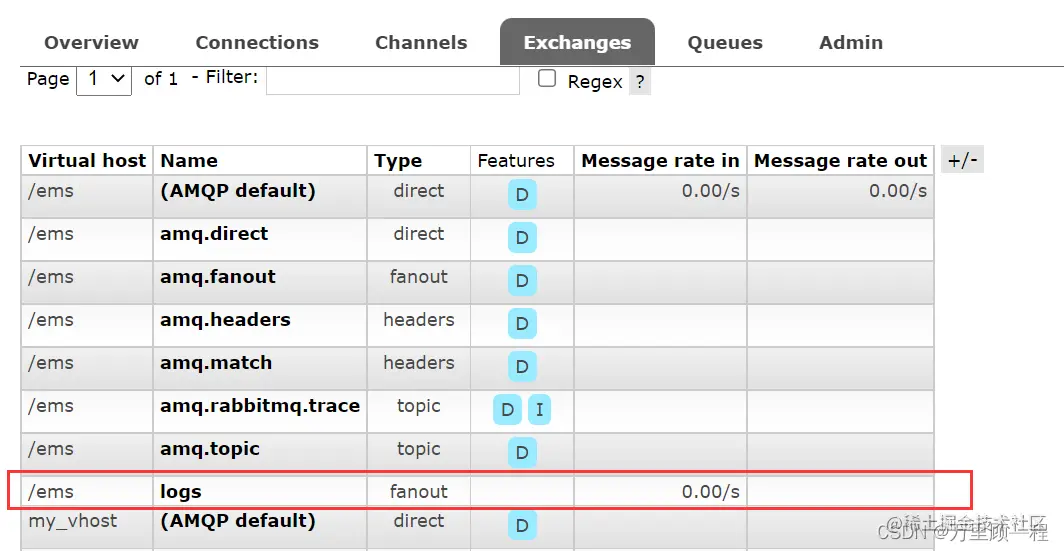Switch to the Overview tab
Viewport: 1064px width, 551px height.
point(91,42)
